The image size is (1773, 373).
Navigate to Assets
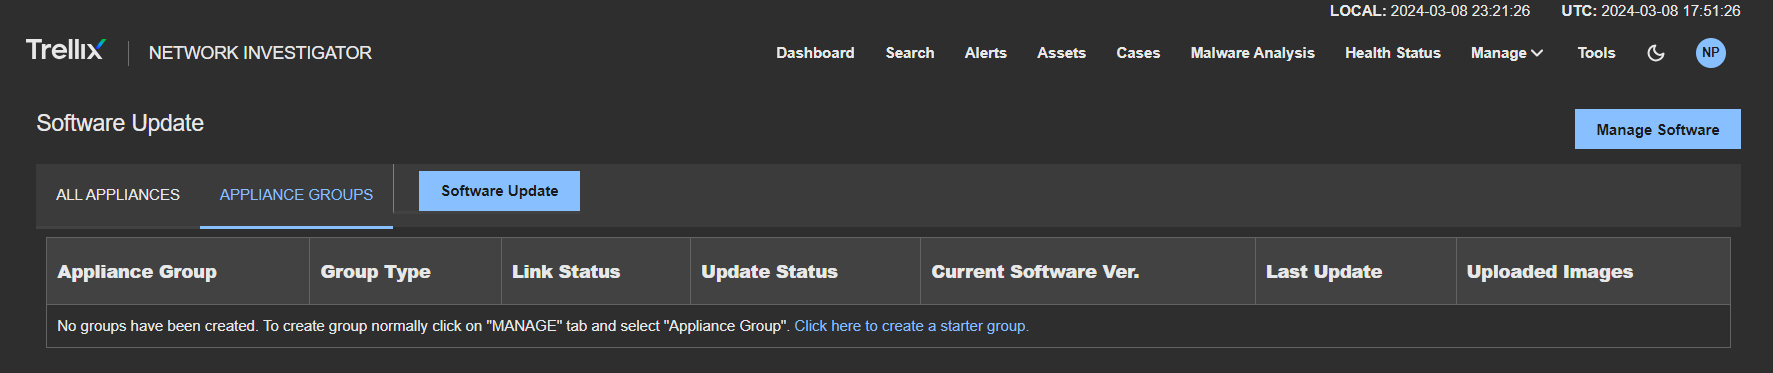(1061, 53)
